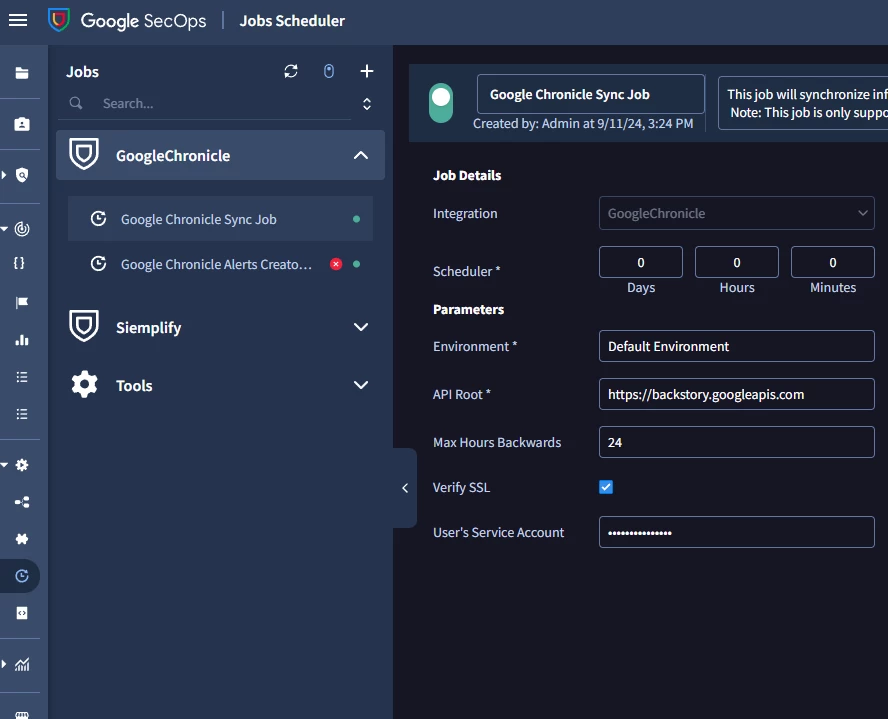
Task: Toggle the Google Chronicle Sync Job enabled switch
Action: [x=441, y=103]
